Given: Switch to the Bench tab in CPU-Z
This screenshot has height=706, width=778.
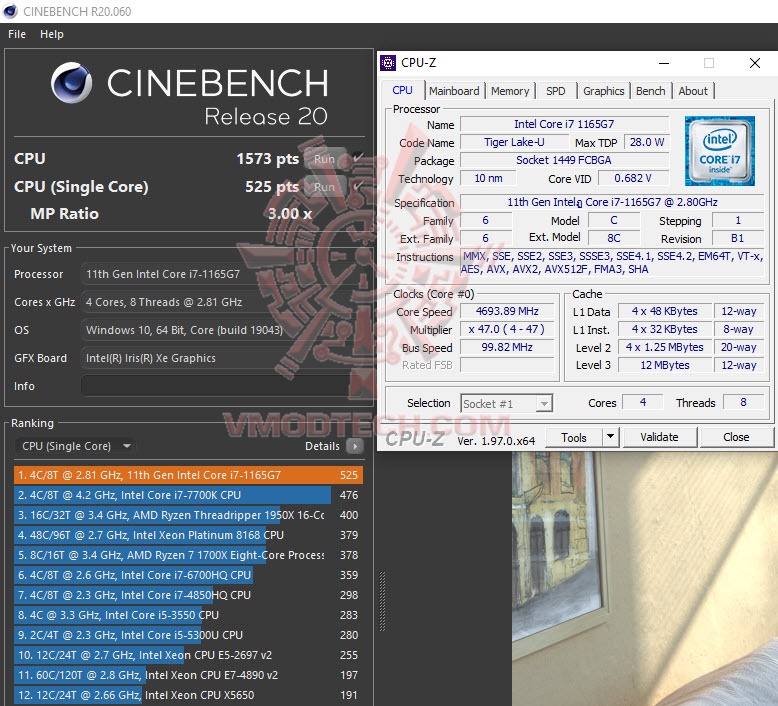Looking at the screenshot, I should [650, 91].
